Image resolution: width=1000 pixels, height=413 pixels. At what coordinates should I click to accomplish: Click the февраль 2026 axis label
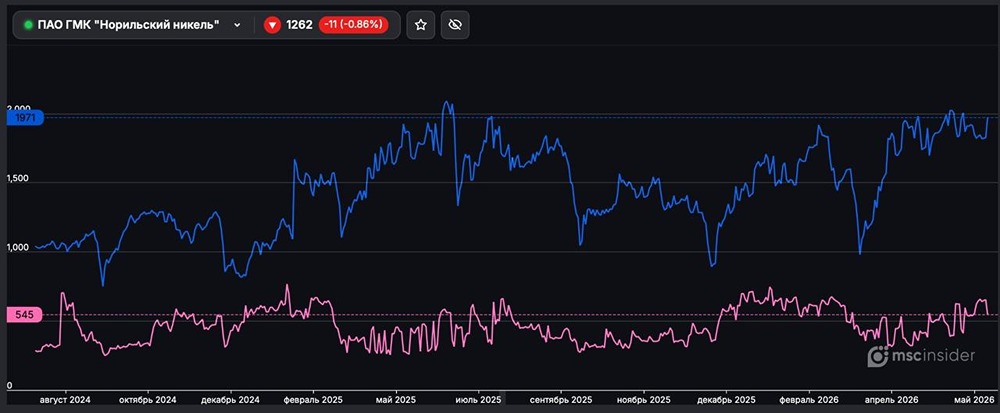tap(809, 400)
